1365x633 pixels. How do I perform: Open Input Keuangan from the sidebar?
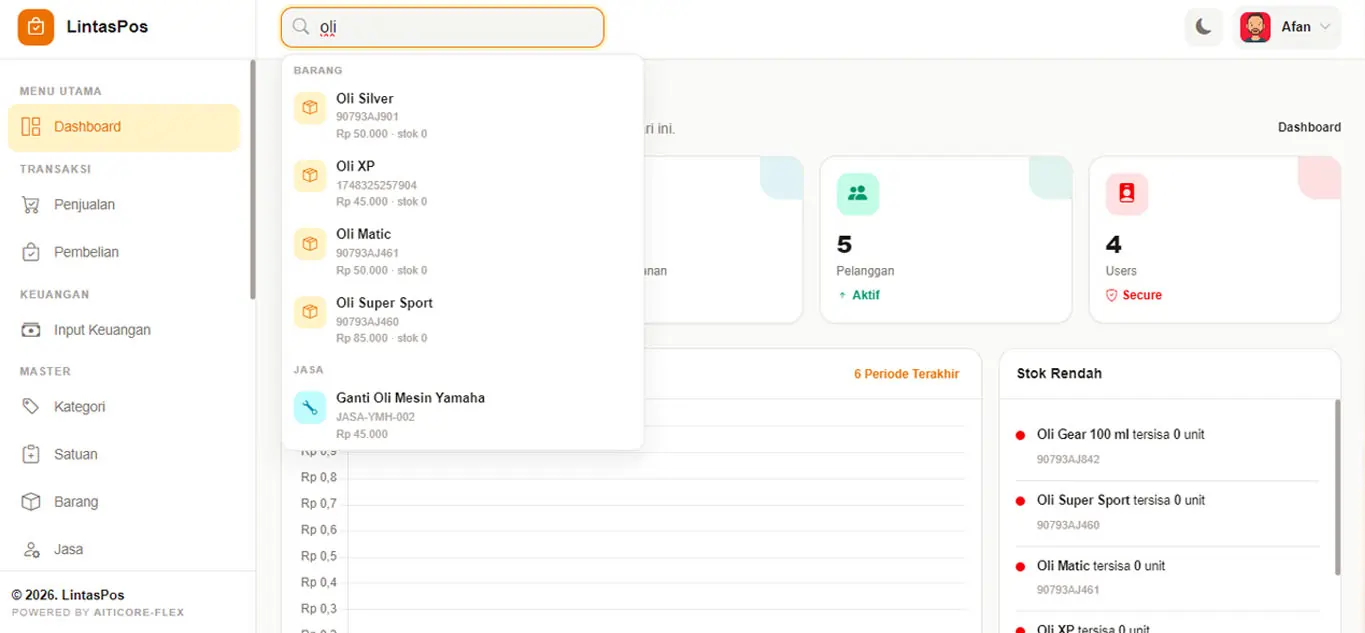pyautogui.click(x=102, y=330)
